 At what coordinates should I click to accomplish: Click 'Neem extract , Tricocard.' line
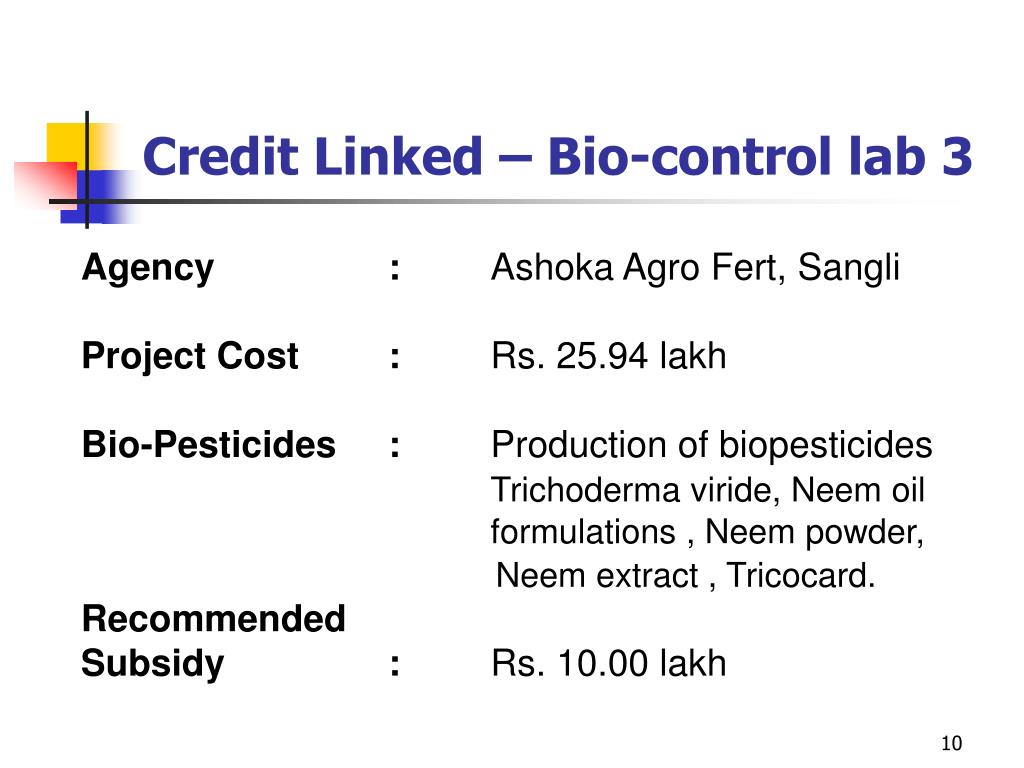[x=686, y=576]
